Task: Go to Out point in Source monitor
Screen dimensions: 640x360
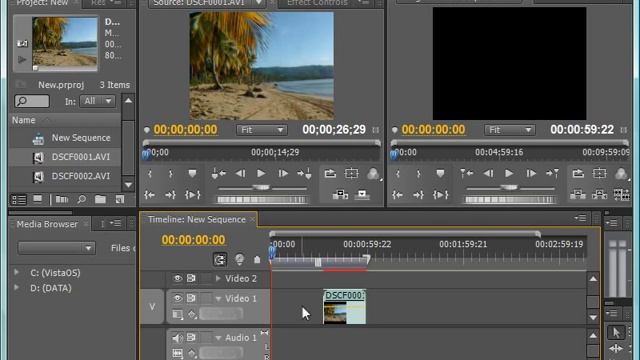Action: pos(170,195)
